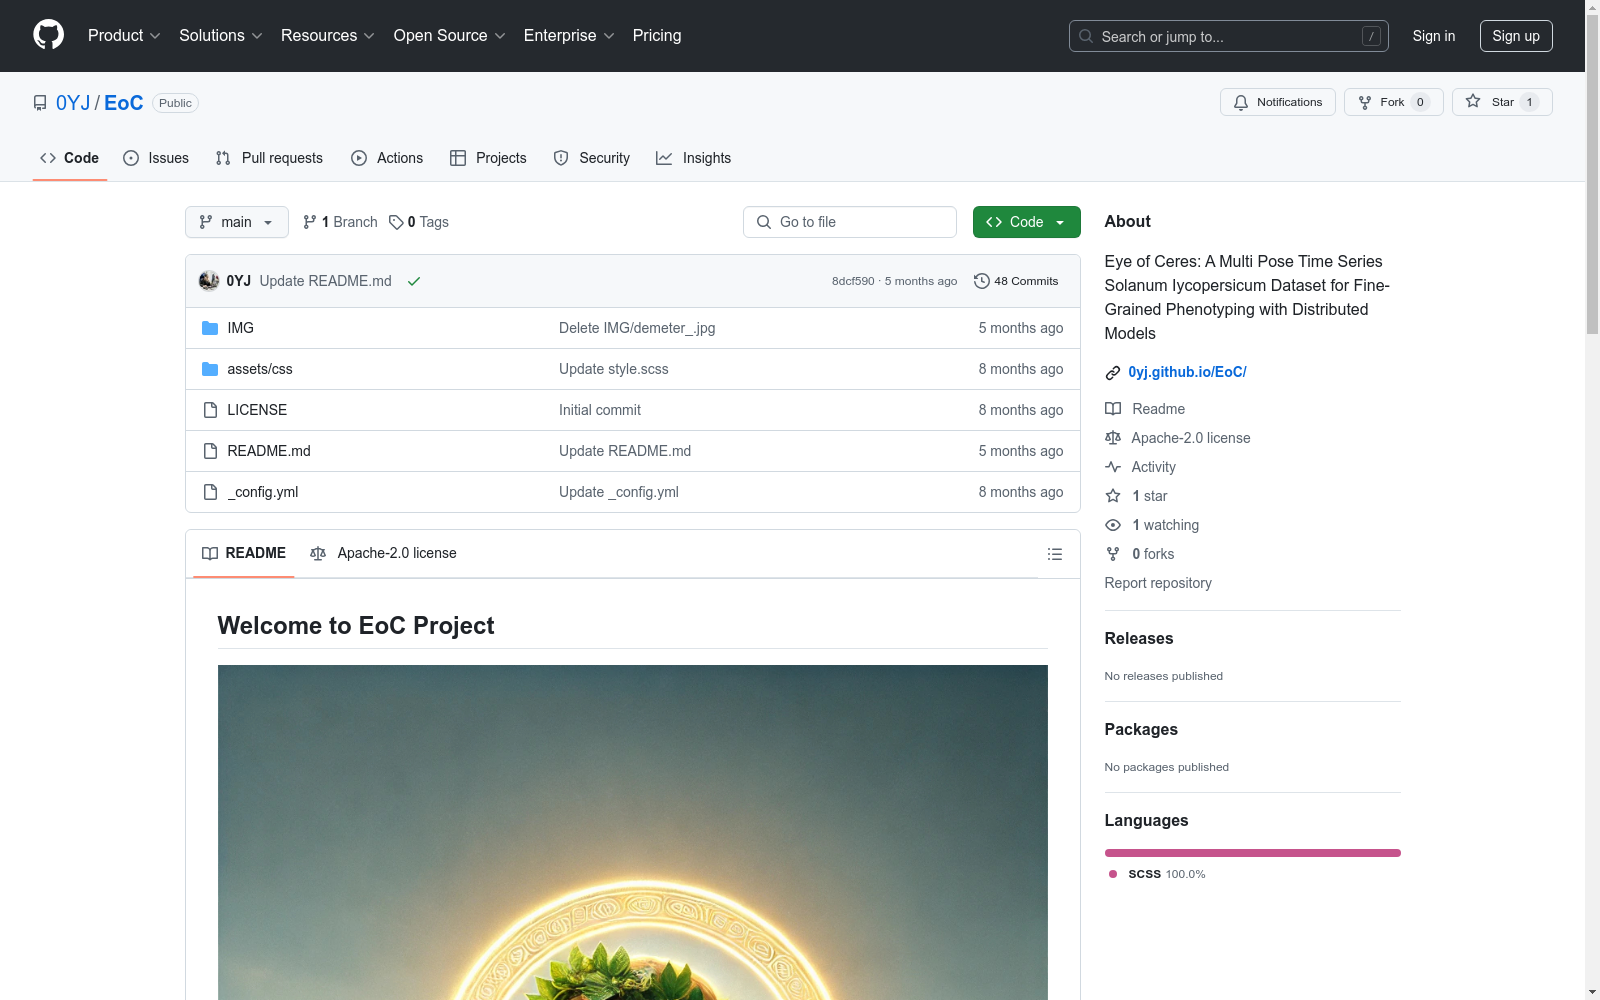
Task: Open the EoC repository name link
Action: (x=124, y=103)
